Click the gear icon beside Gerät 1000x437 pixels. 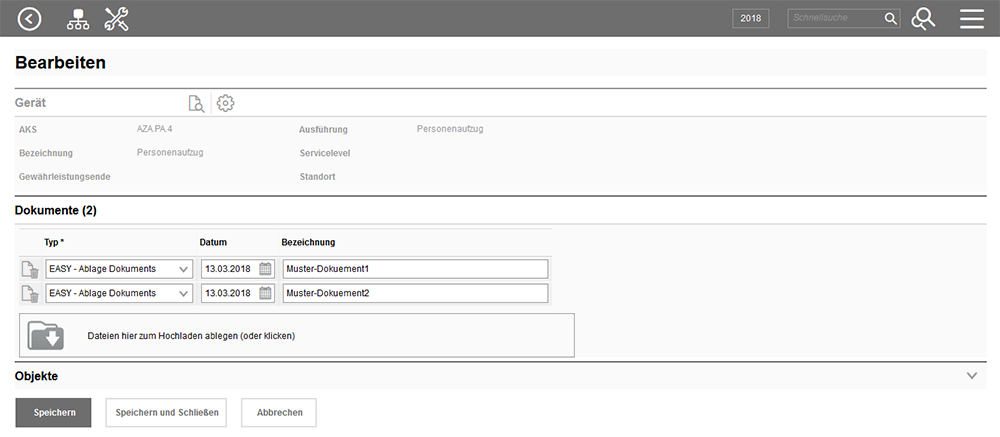(x=225, y=103)
